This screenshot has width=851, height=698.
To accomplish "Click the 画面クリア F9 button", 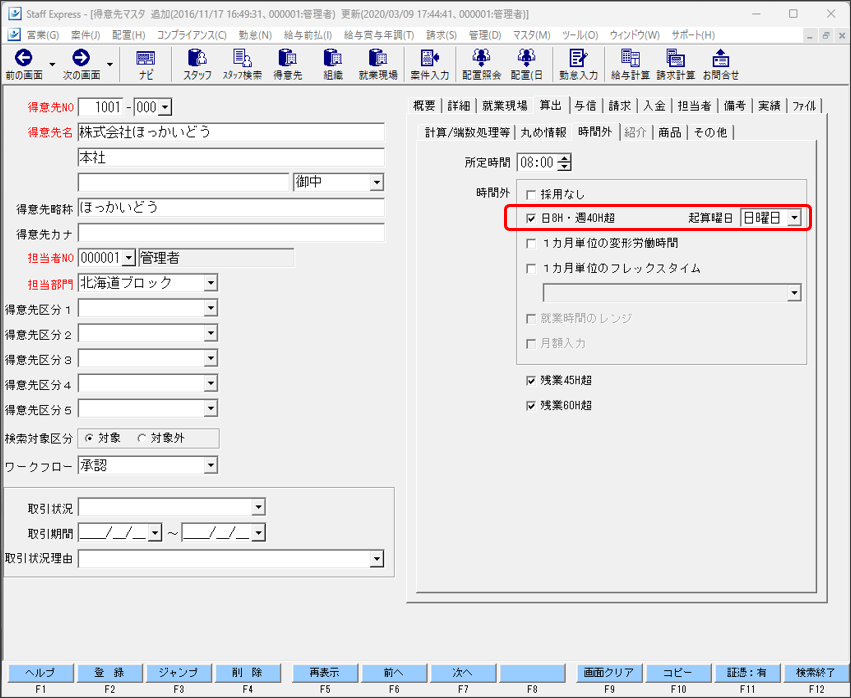I will [608, 673].
